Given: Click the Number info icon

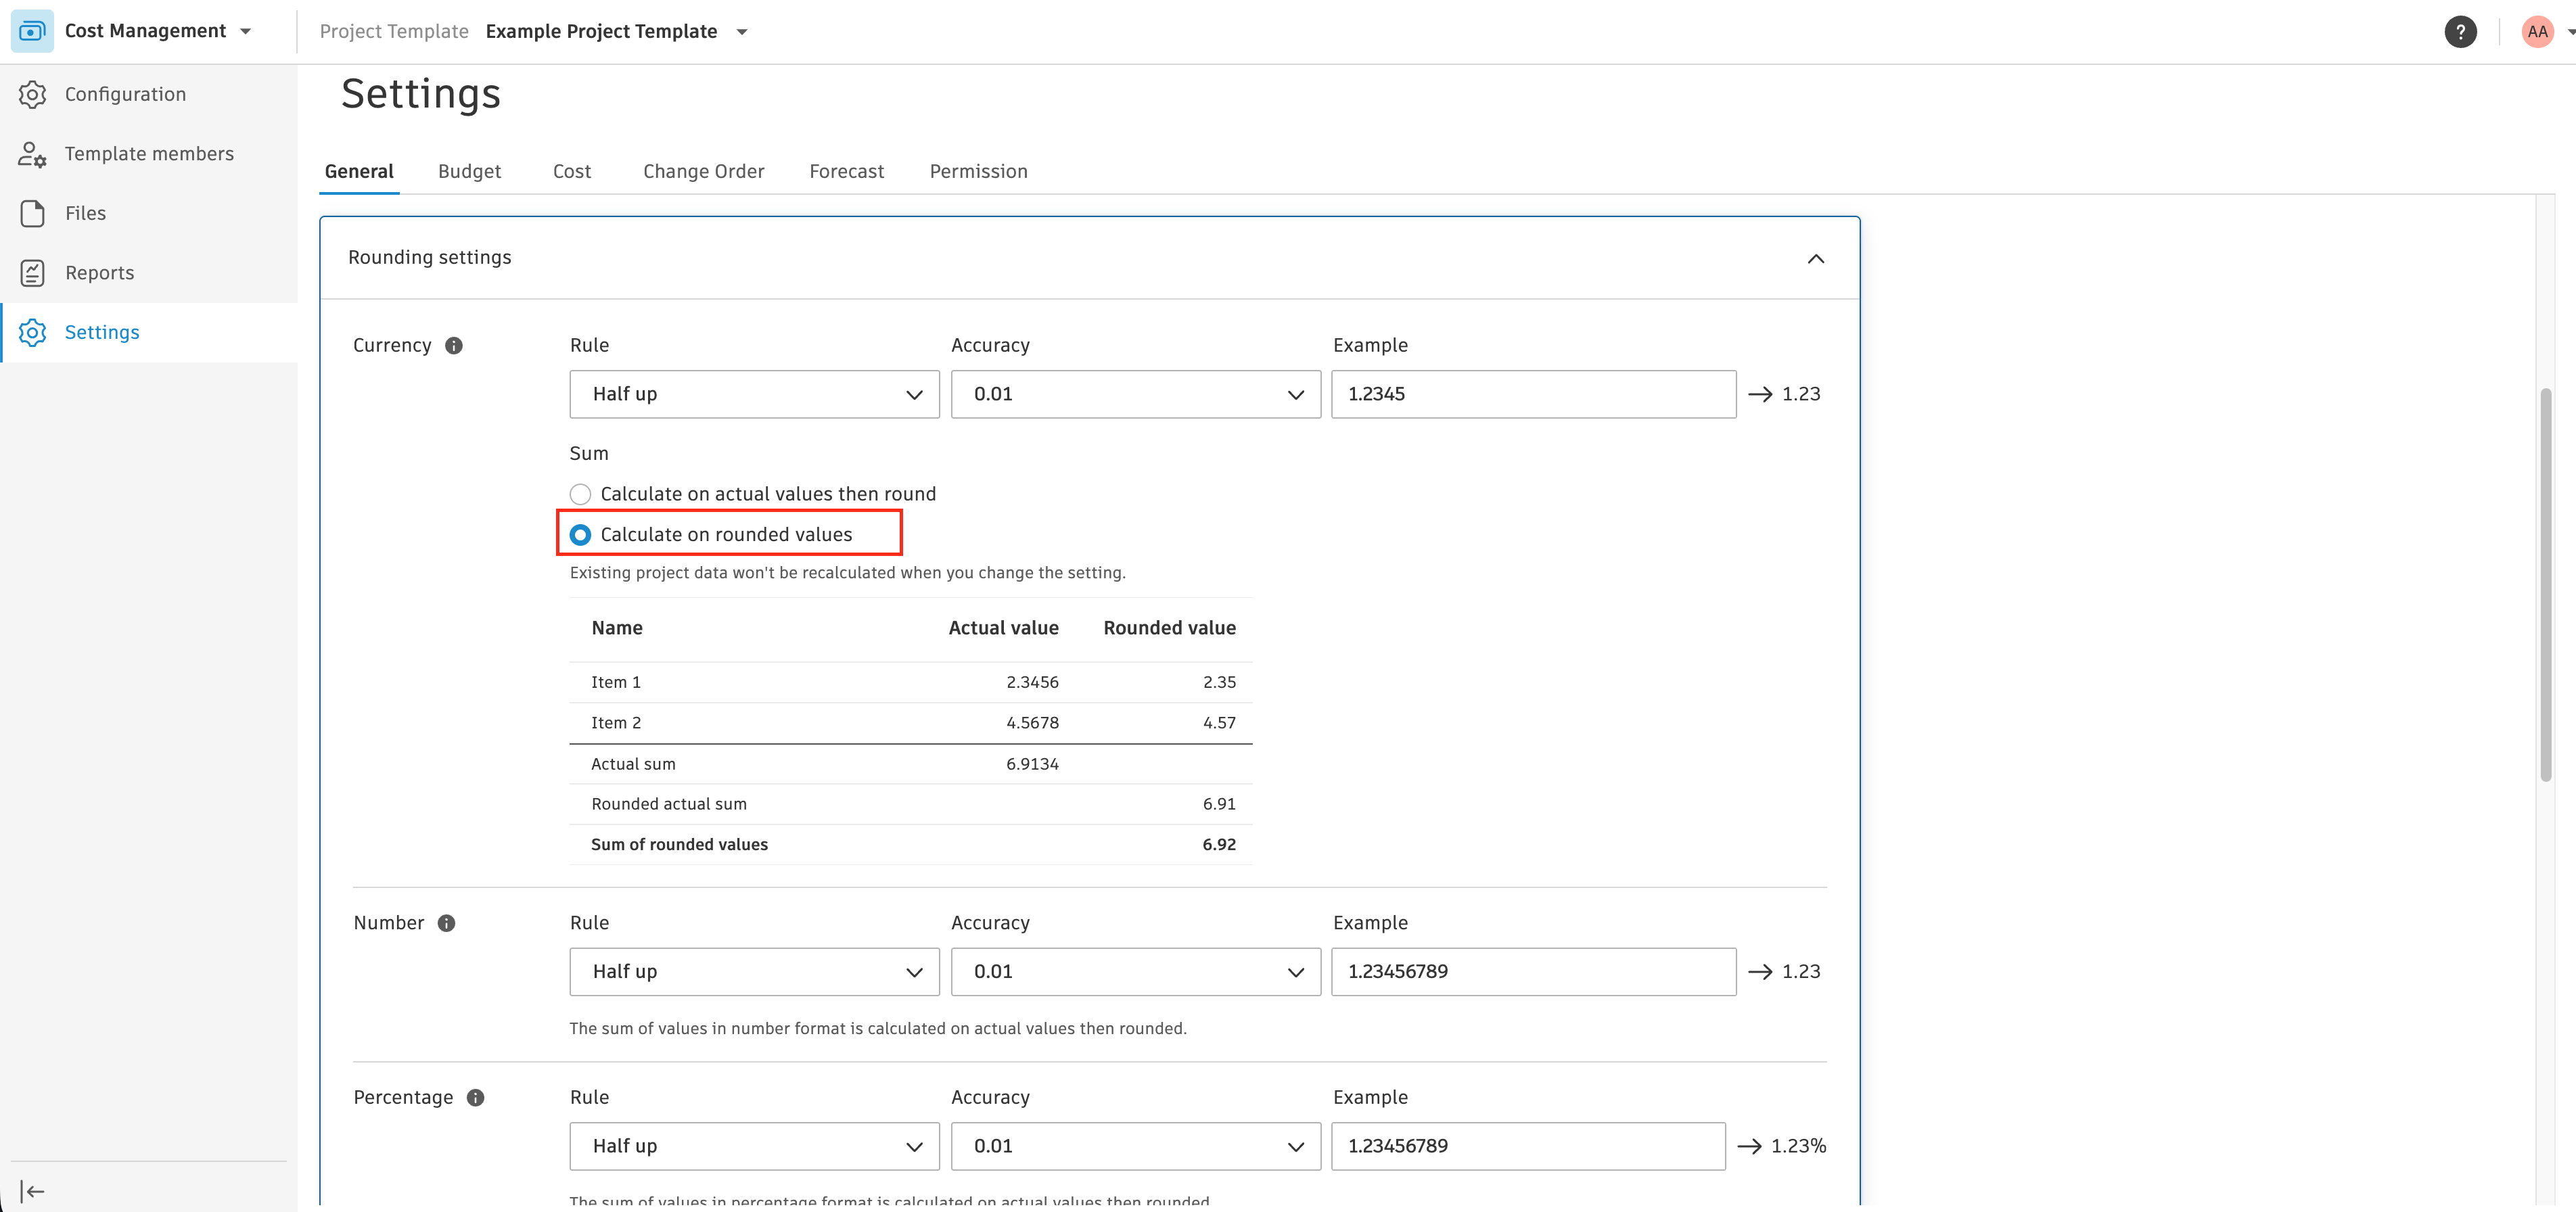Looking at the screenshot, I should pyautogui.click(x=447, y=923).
